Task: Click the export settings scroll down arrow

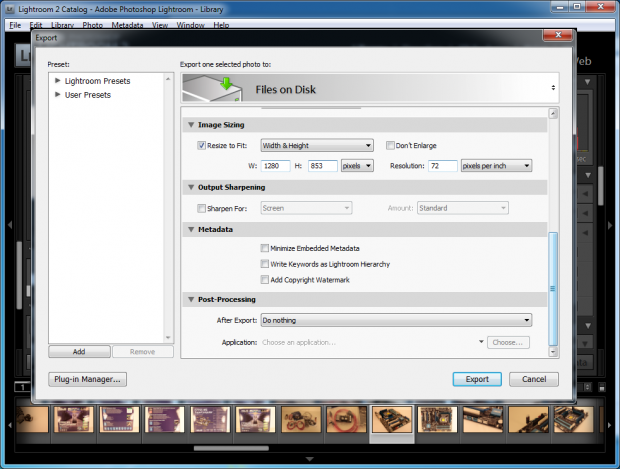Action: point(553,352)
